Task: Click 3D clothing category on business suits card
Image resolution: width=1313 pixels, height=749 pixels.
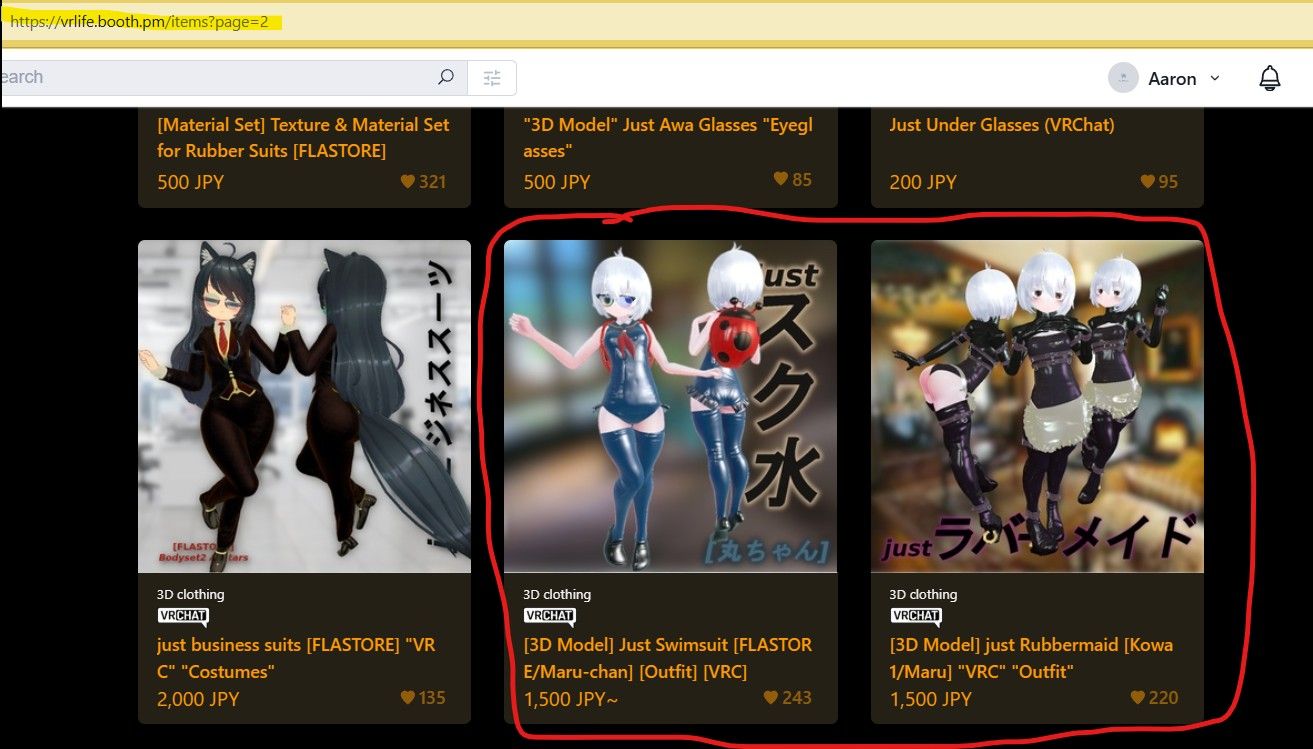Action: (191, 594)
